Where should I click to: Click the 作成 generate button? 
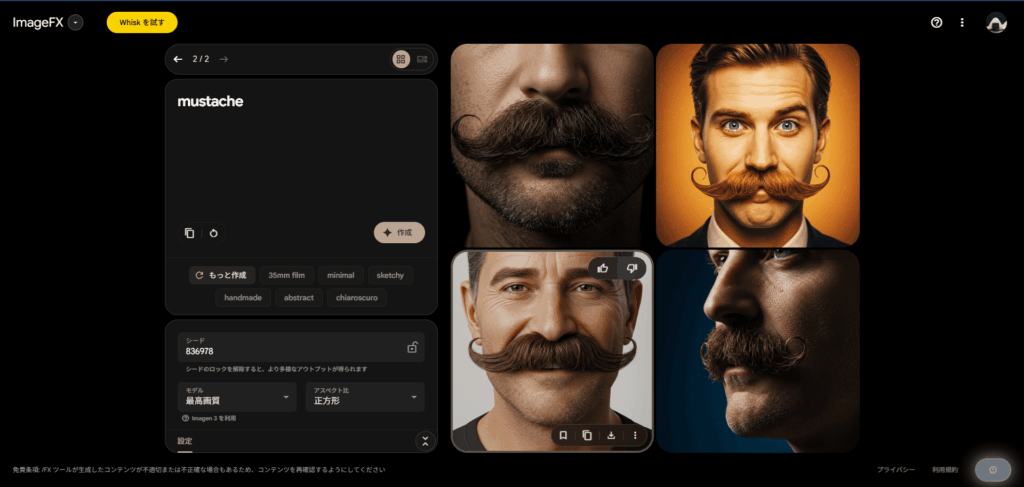[x=399, y=232]
